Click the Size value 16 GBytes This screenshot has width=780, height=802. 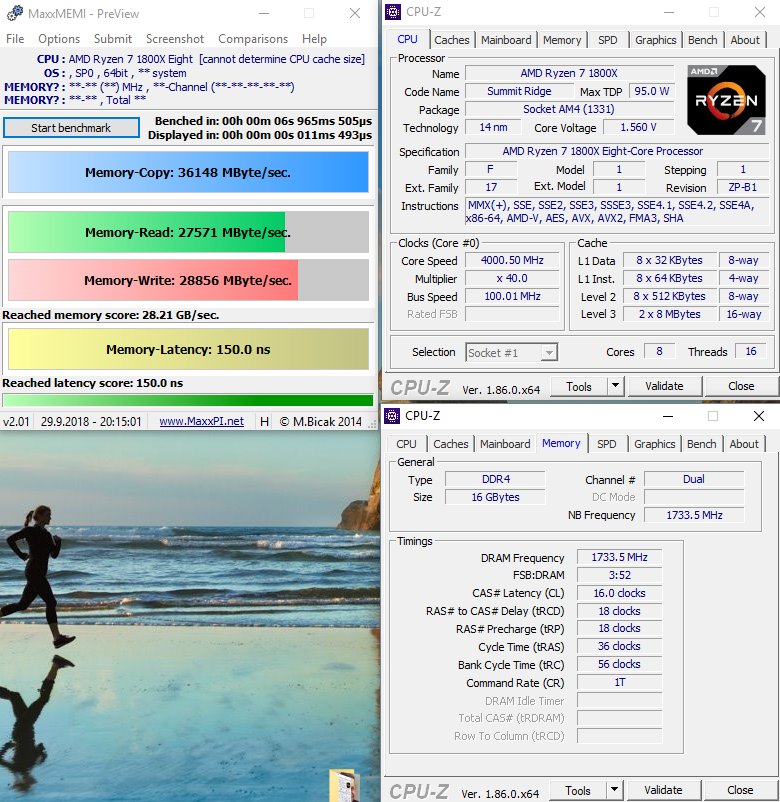pos(495,497)
